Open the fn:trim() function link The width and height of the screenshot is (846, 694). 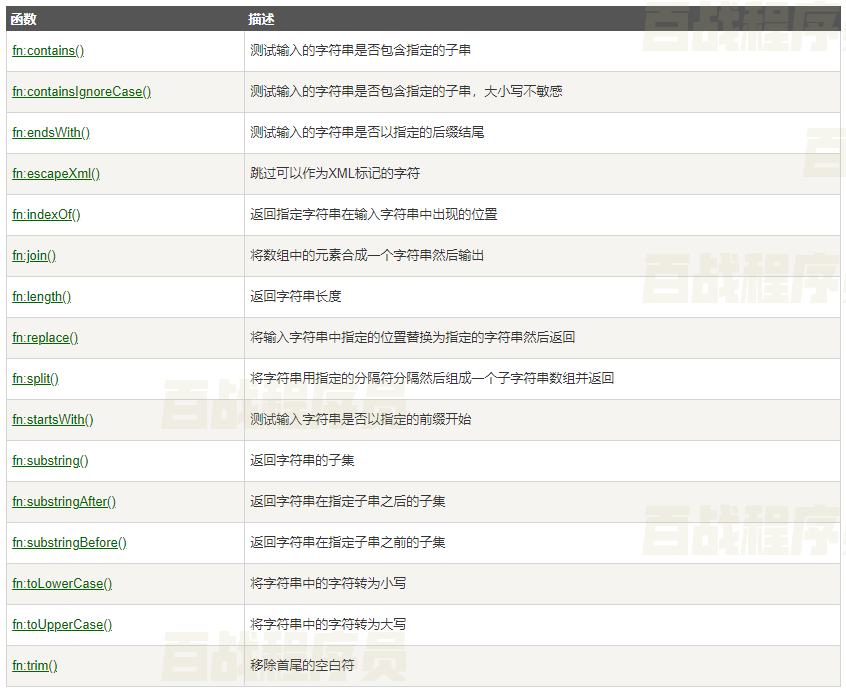(x=34, y=665)
